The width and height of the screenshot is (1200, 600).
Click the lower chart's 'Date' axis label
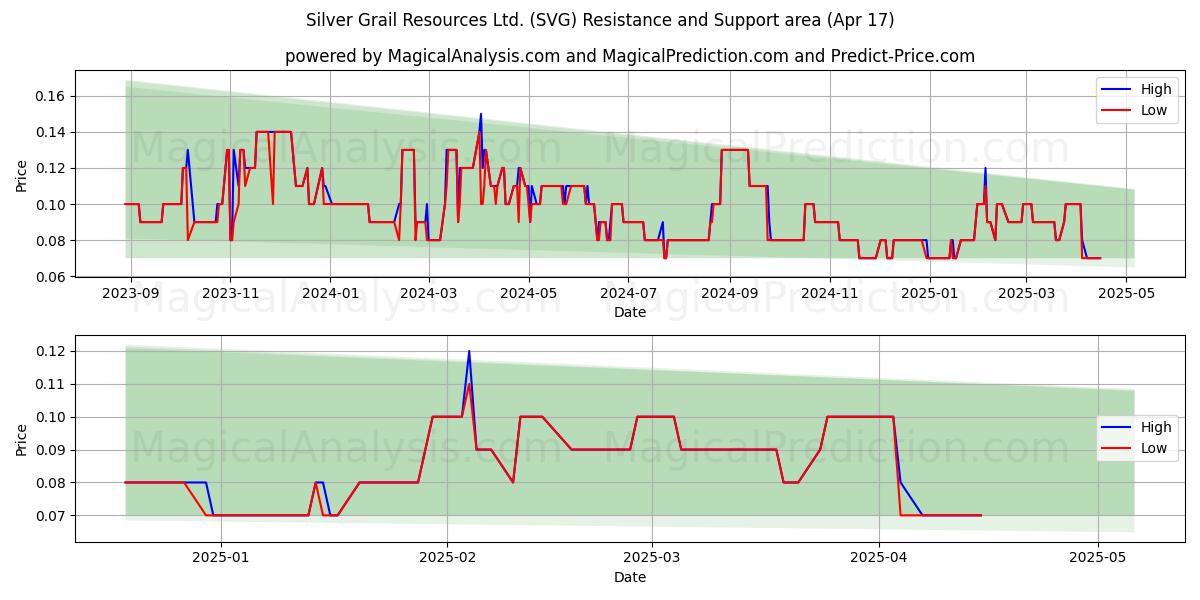tap(630, 577)
